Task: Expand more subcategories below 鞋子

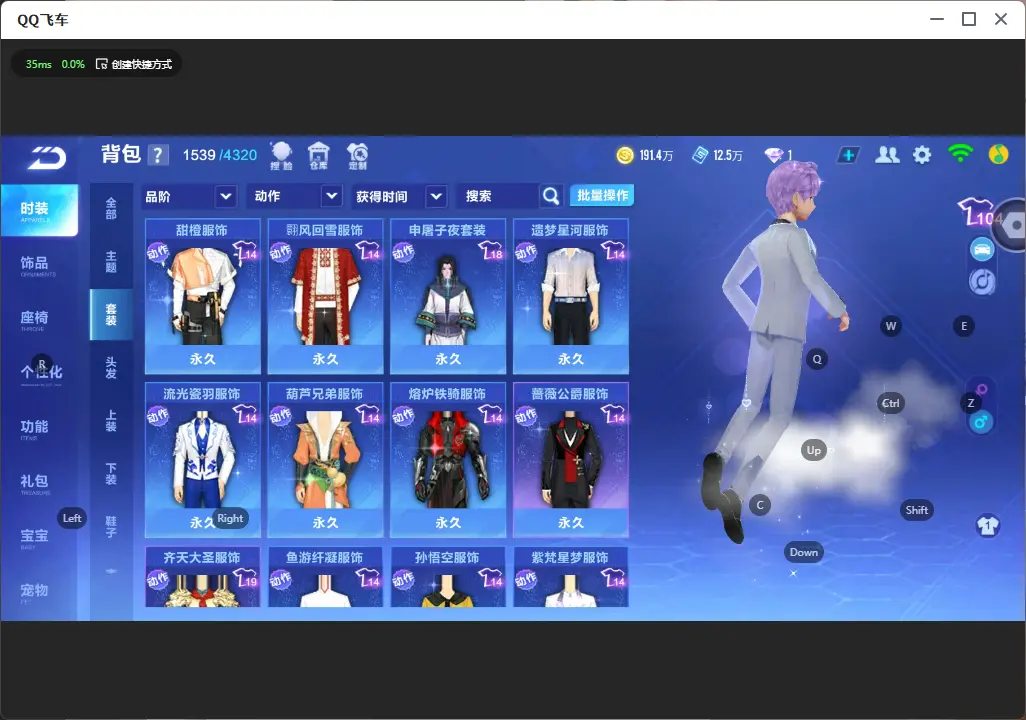Action: (x=111, y=571)
